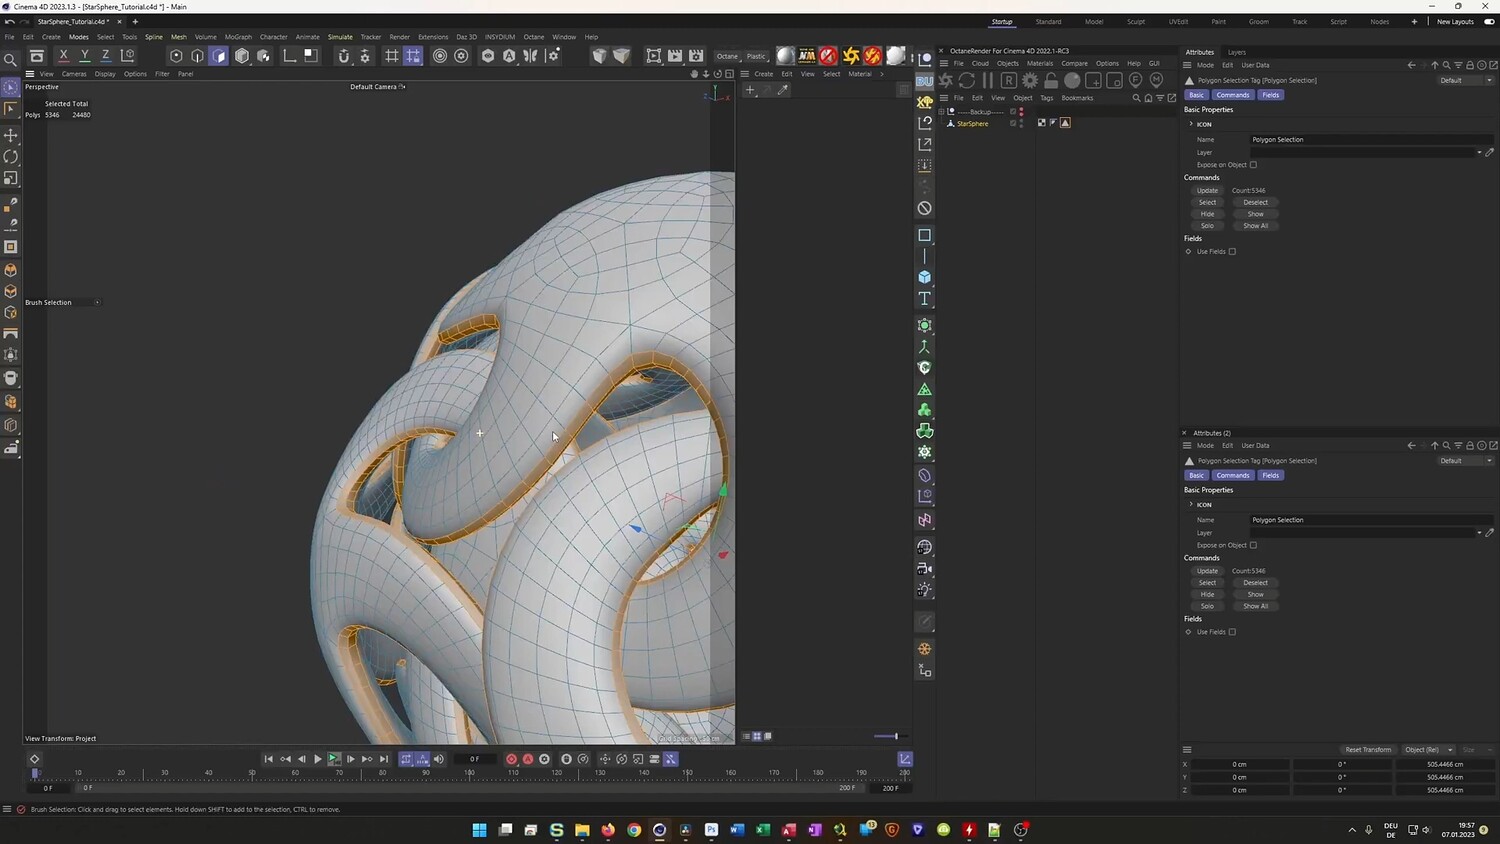Toggle Expose on Object in Attributes (2)
The height and width of the screenshot is (844, 1500).
1253,545
